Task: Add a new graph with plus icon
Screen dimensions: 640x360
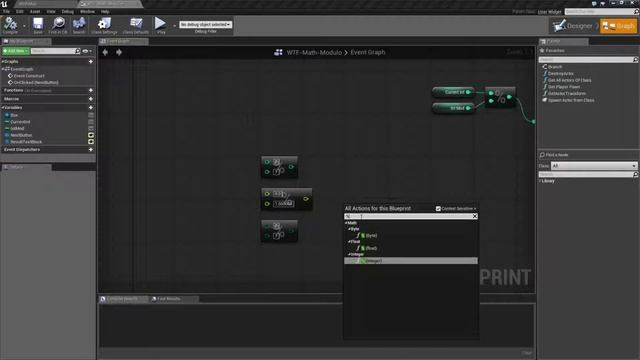Action: coord(91,62)
